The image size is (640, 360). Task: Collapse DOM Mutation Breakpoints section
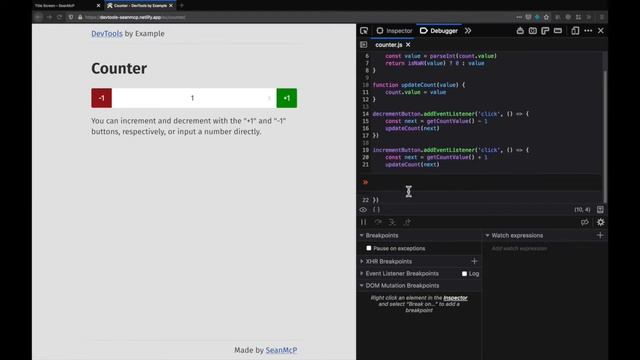tap(362, 286)
